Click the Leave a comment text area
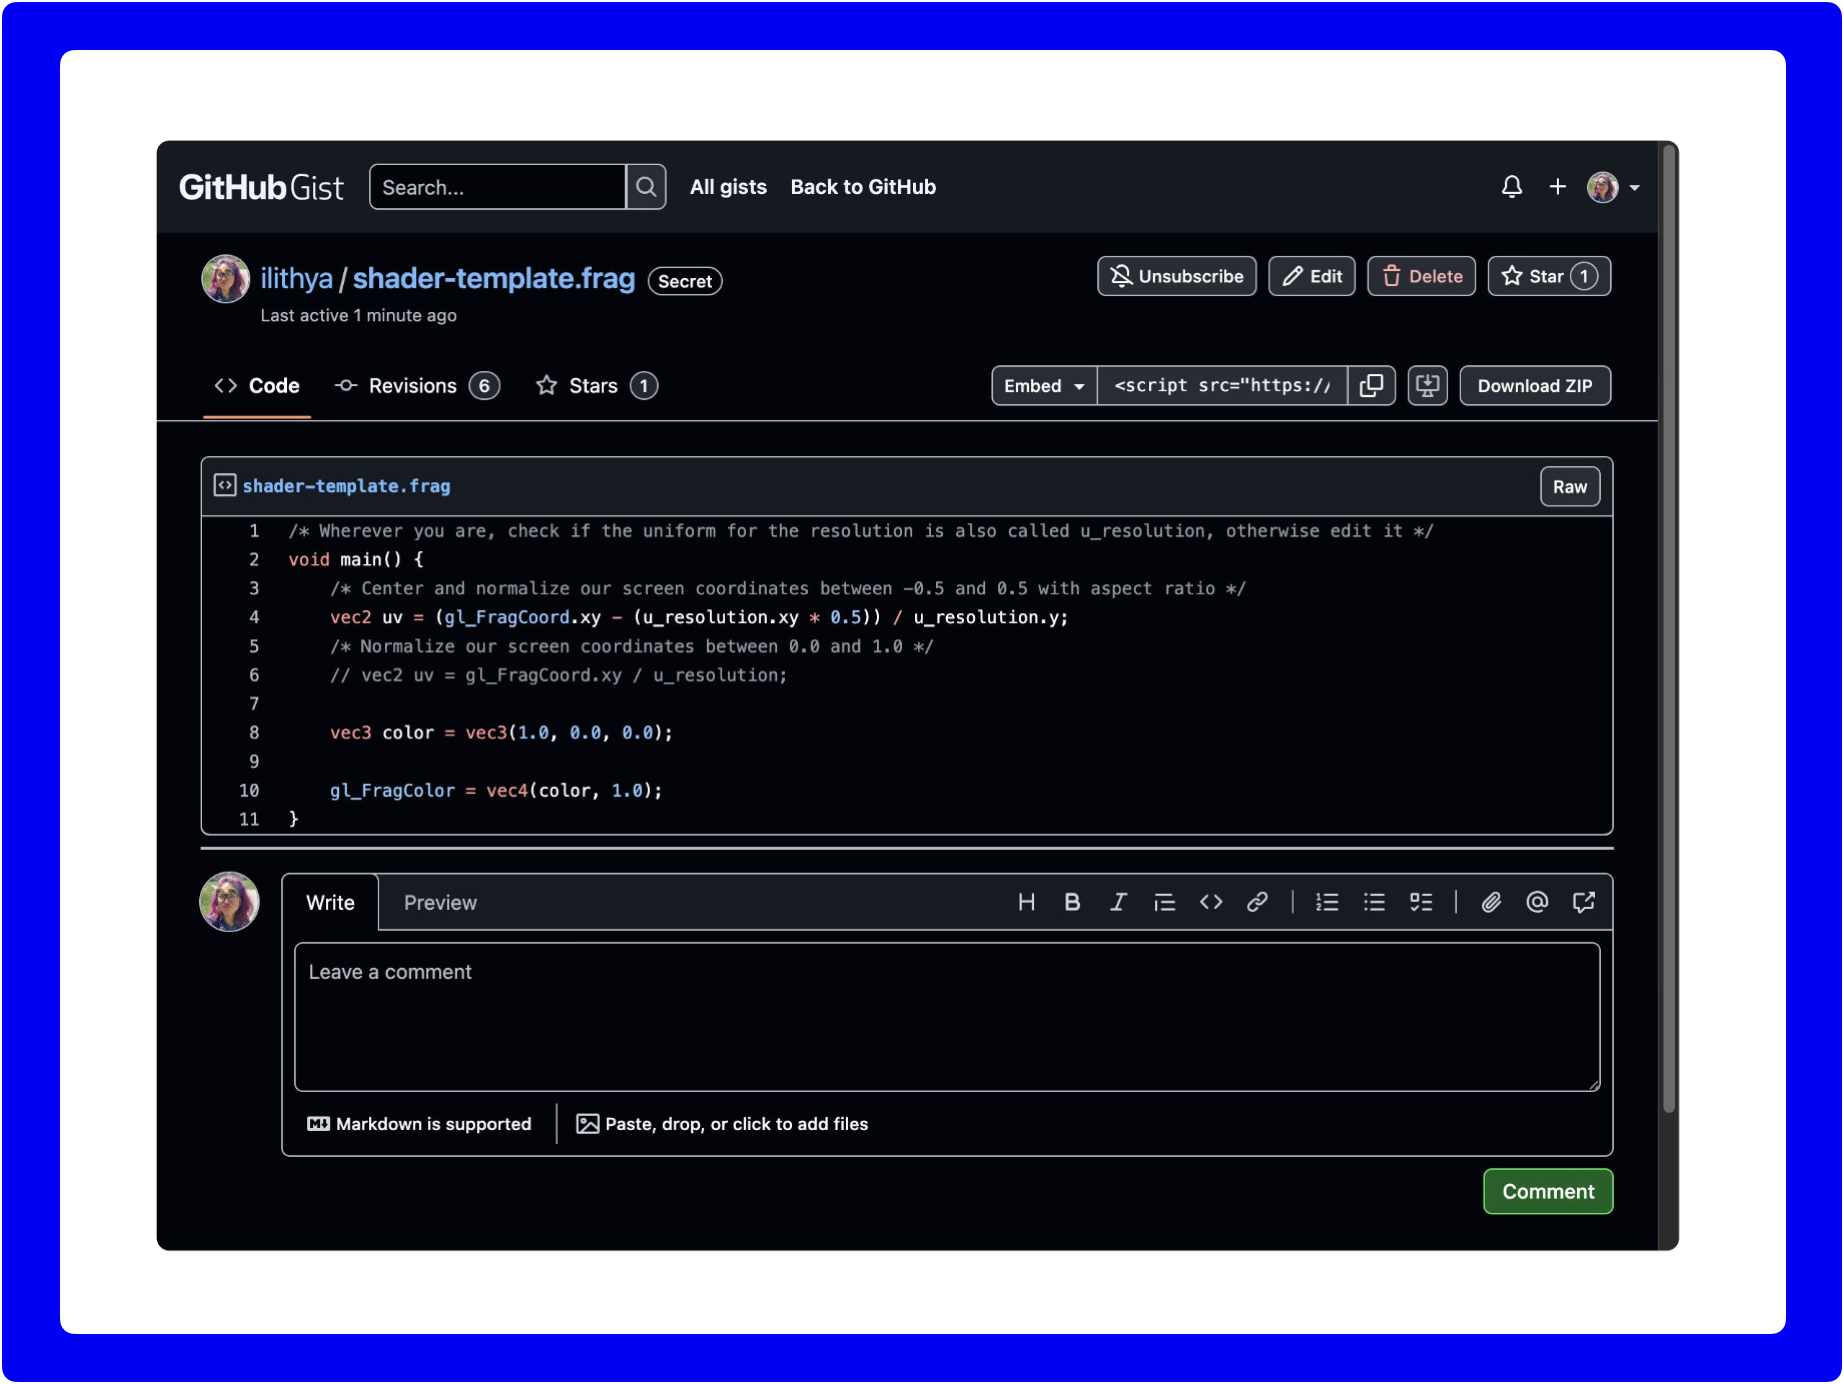This screenshot has width=1844, height=1384. click(x=947, y=1017)
